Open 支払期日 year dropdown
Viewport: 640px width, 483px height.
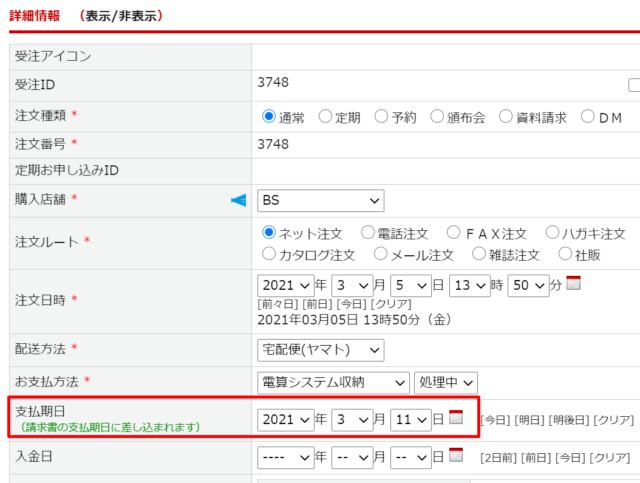click(286, 420)
